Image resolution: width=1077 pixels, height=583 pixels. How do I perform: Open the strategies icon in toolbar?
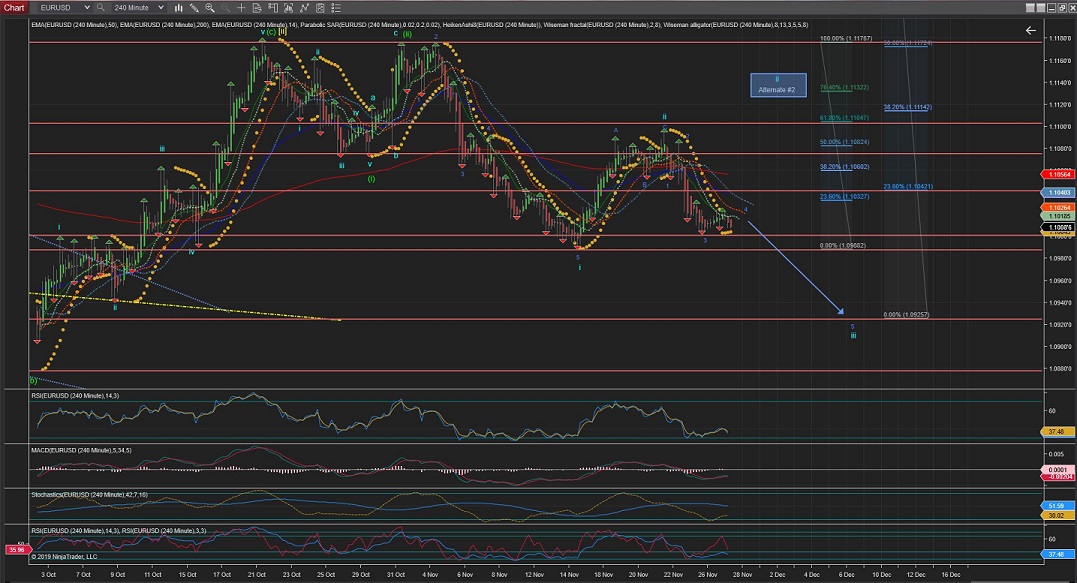[304, 7]
